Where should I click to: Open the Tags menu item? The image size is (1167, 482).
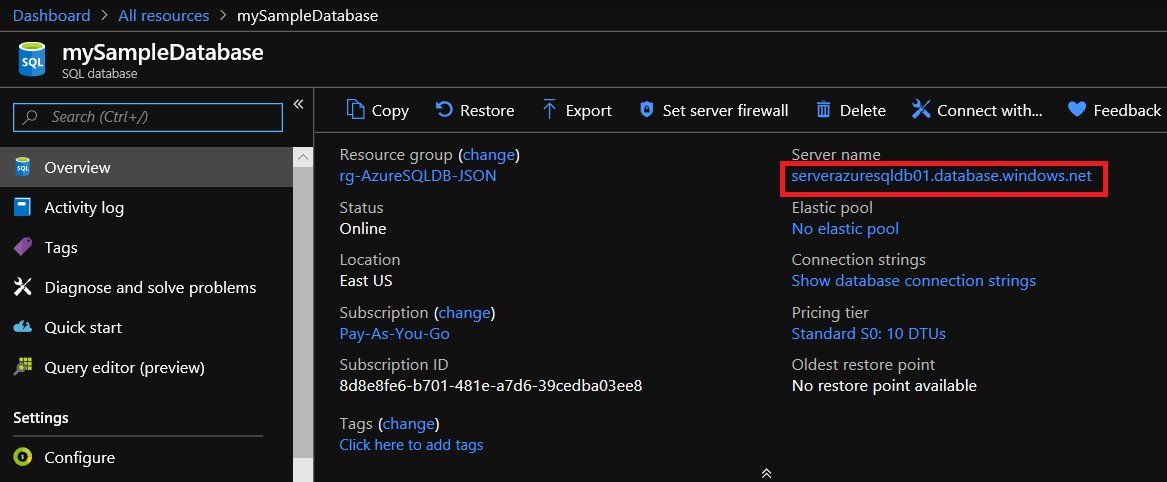tap(147, 247)
